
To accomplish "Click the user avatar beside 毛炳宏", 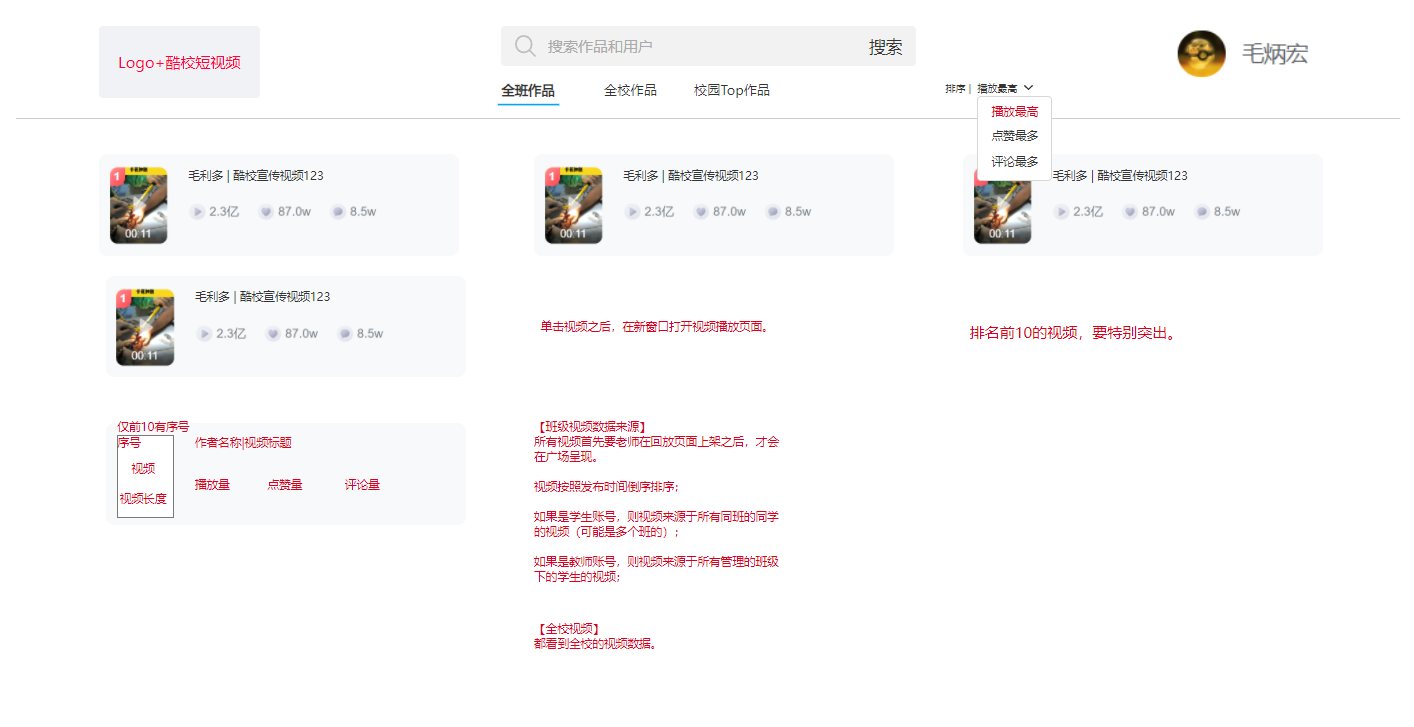I will tap(1201, 53).
